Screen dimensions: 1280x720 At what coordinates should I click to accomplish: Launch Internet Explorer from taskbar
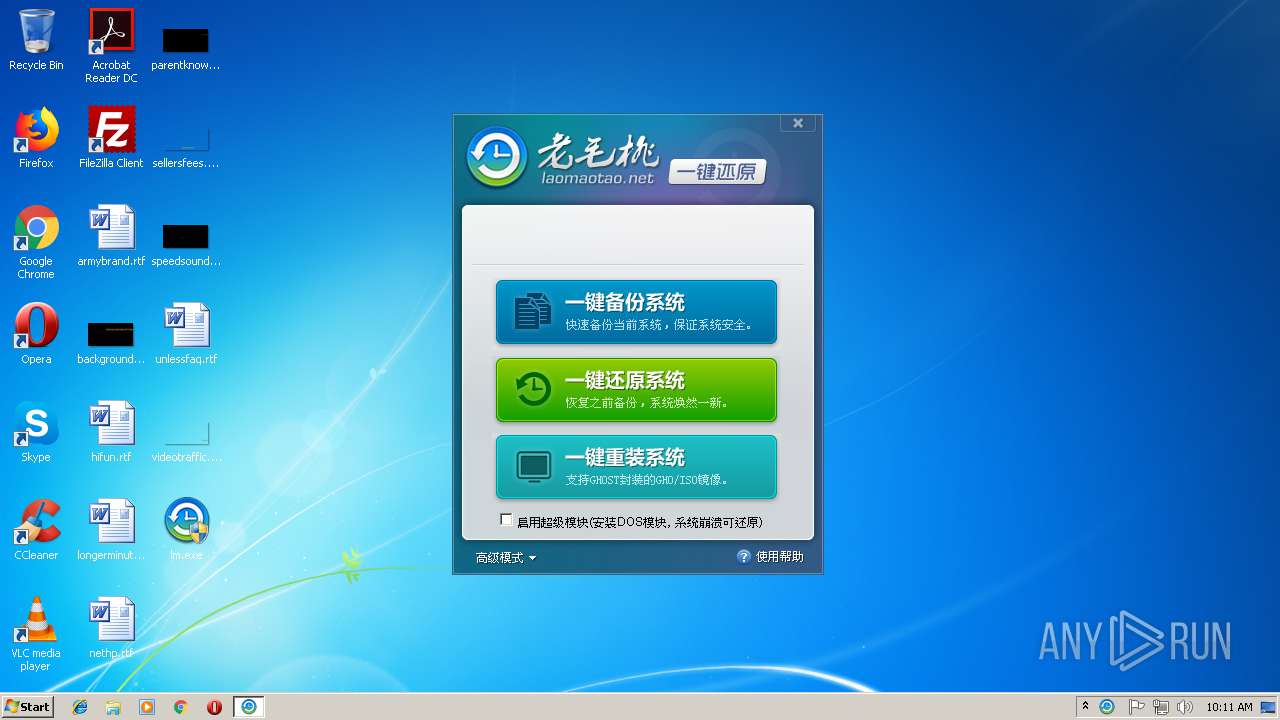click(80, 707)
